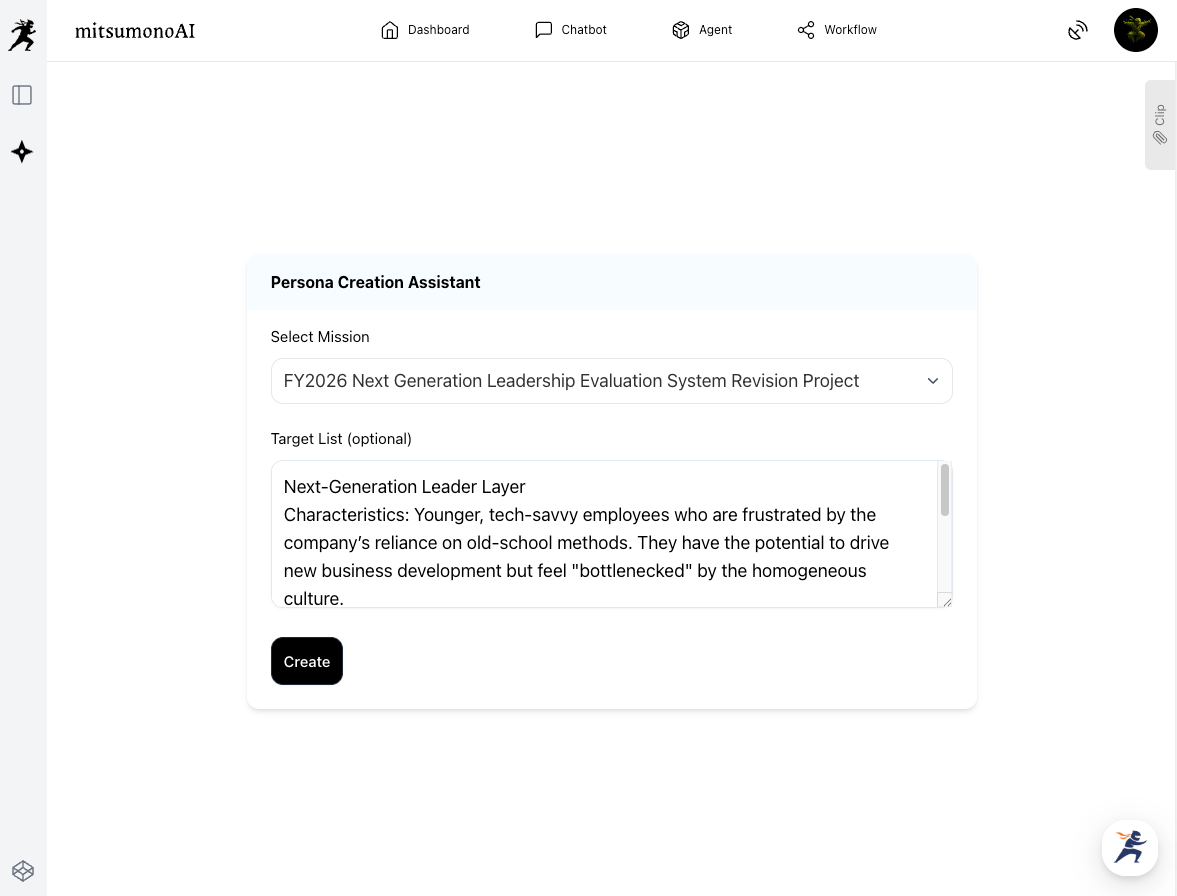The height and width of the screenshot is (896, 1177).
Task: Click the Persona Creation Assistant header
Action: tap(376, 282)
